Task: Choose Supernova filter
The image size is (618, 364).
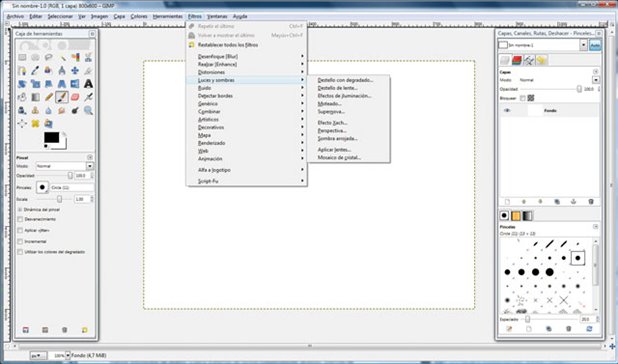Action: (331, 111)
